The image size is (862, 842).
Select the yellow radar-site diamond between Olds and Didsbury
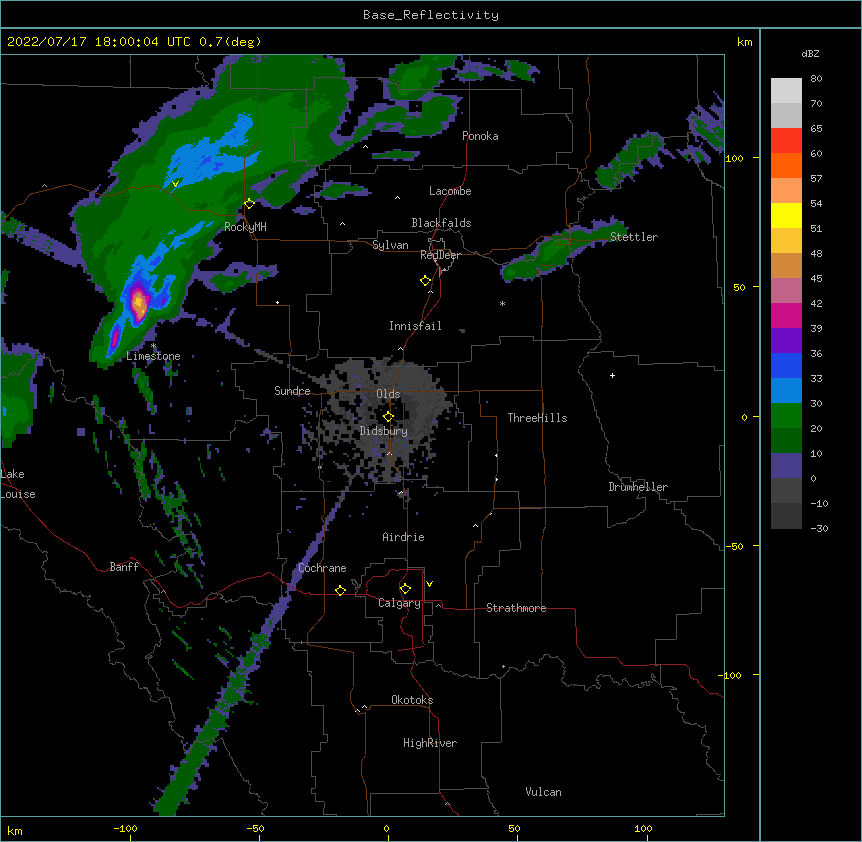point(388,417)
